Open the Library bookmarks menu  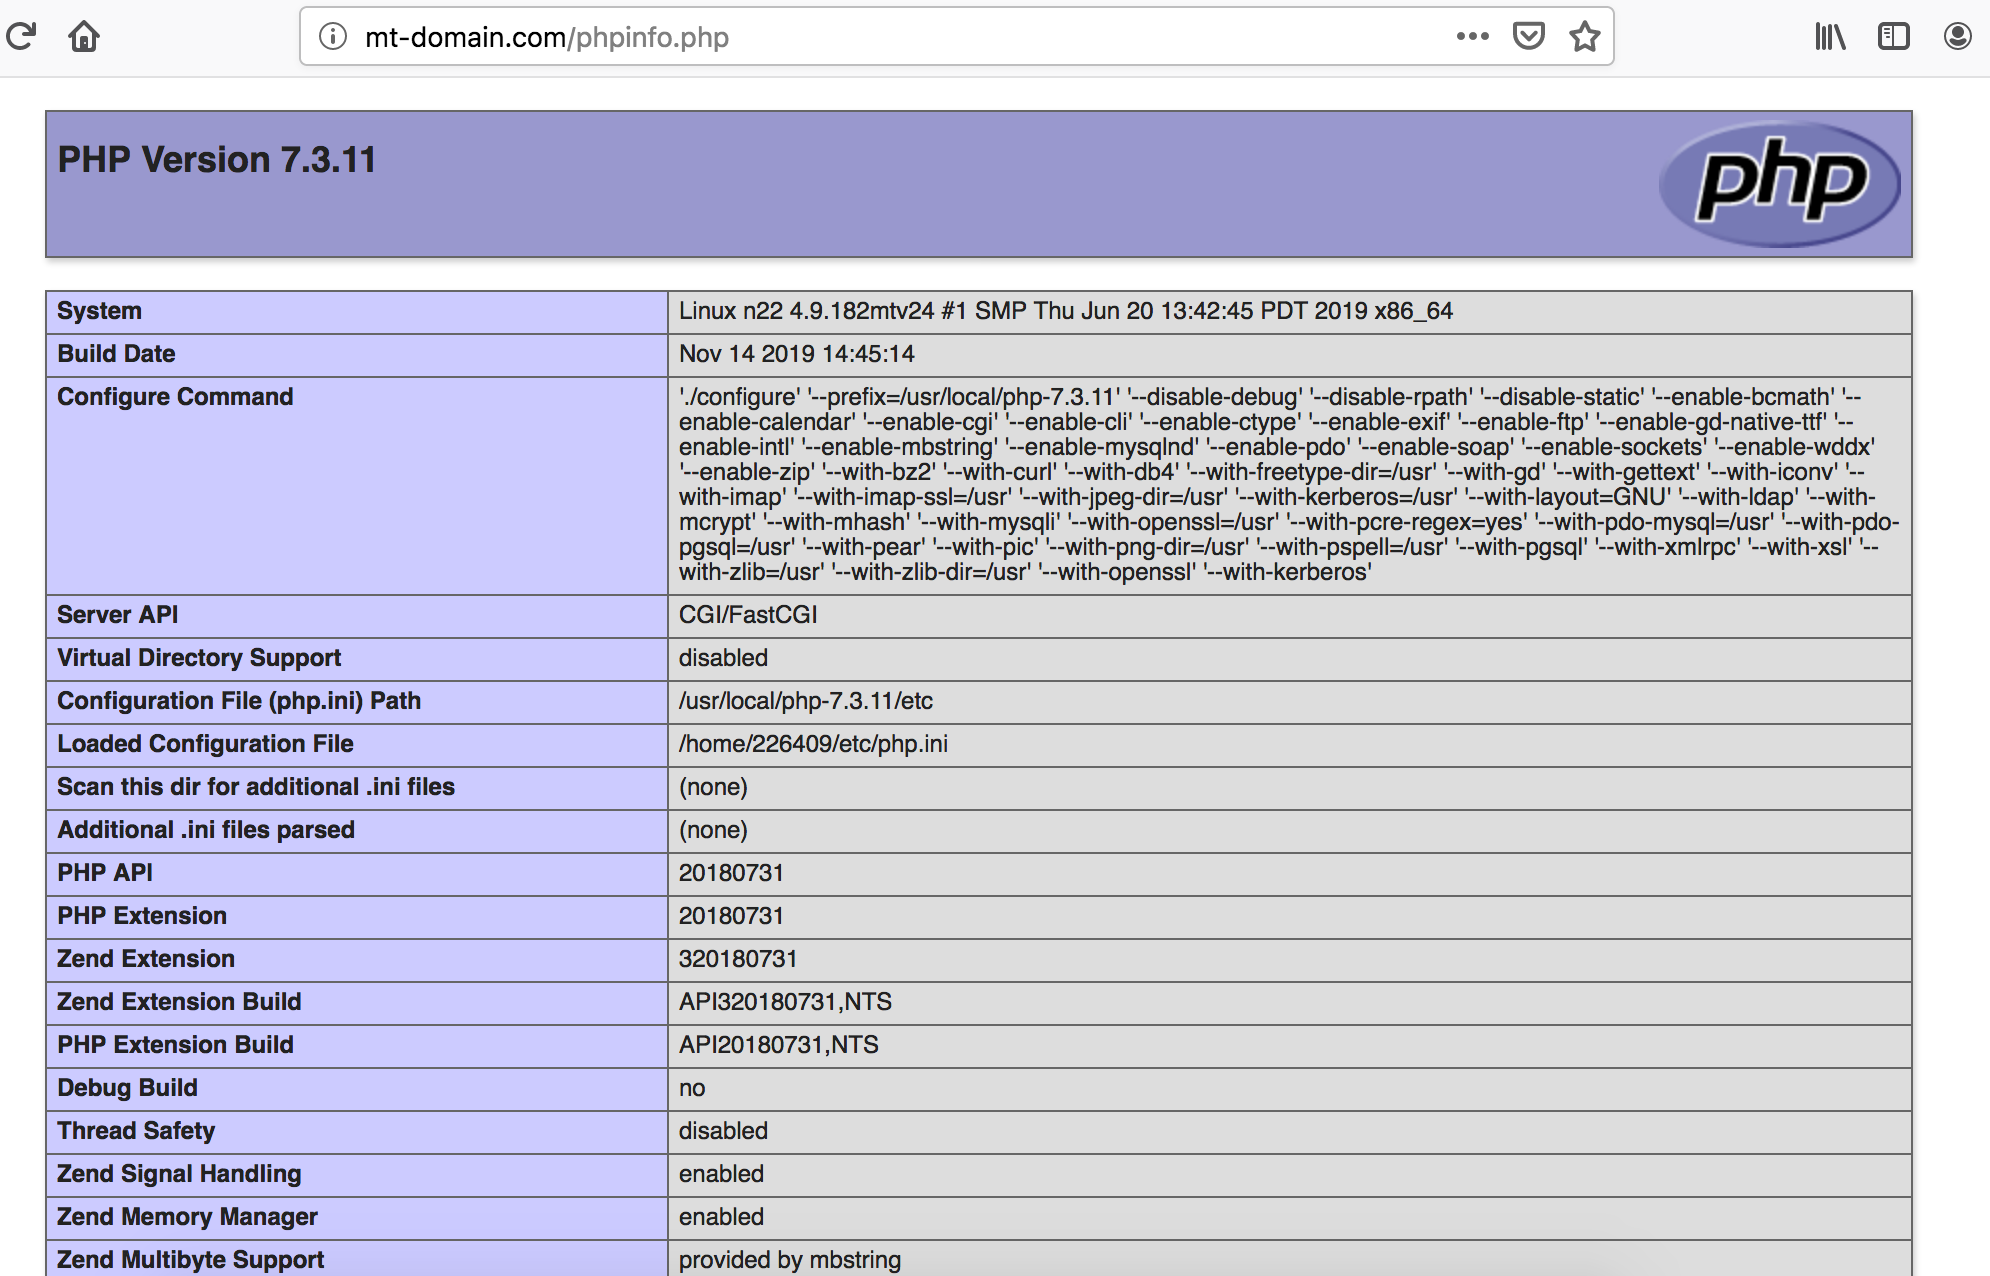coord(1830,37)
